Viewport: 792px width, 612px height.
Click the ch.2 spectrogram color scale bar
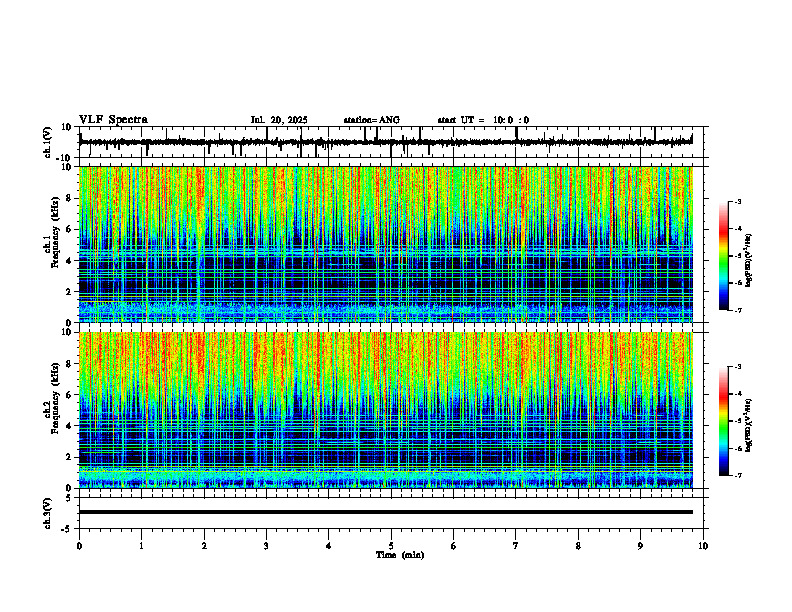[x=723, y=421]
